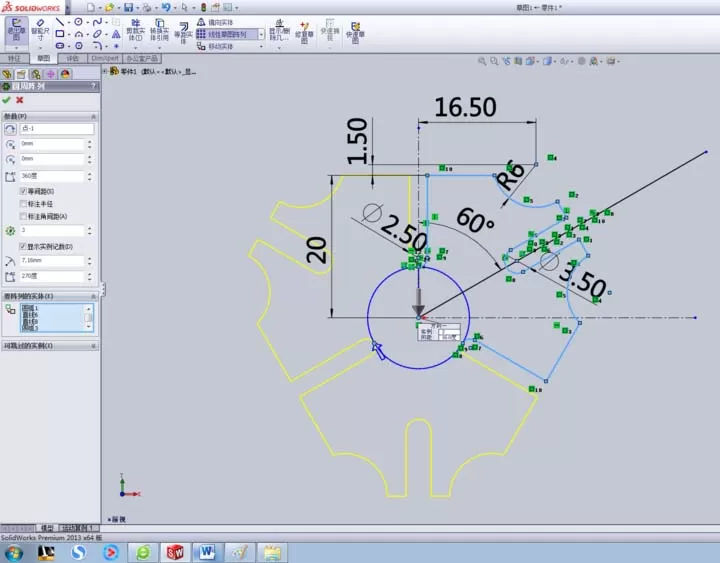Open the Windows Start button
The image size is (720, 563).
point(13,552)
